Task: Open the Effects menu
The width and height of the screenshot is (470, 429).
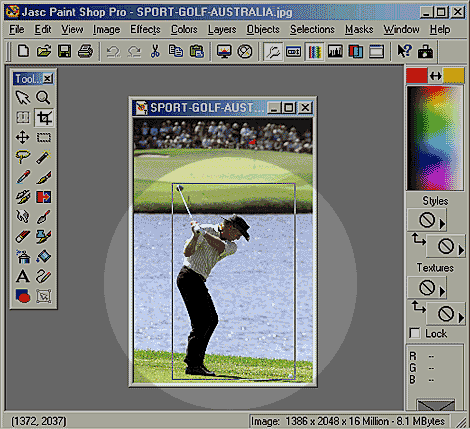Action: click(x=145, y=29)
